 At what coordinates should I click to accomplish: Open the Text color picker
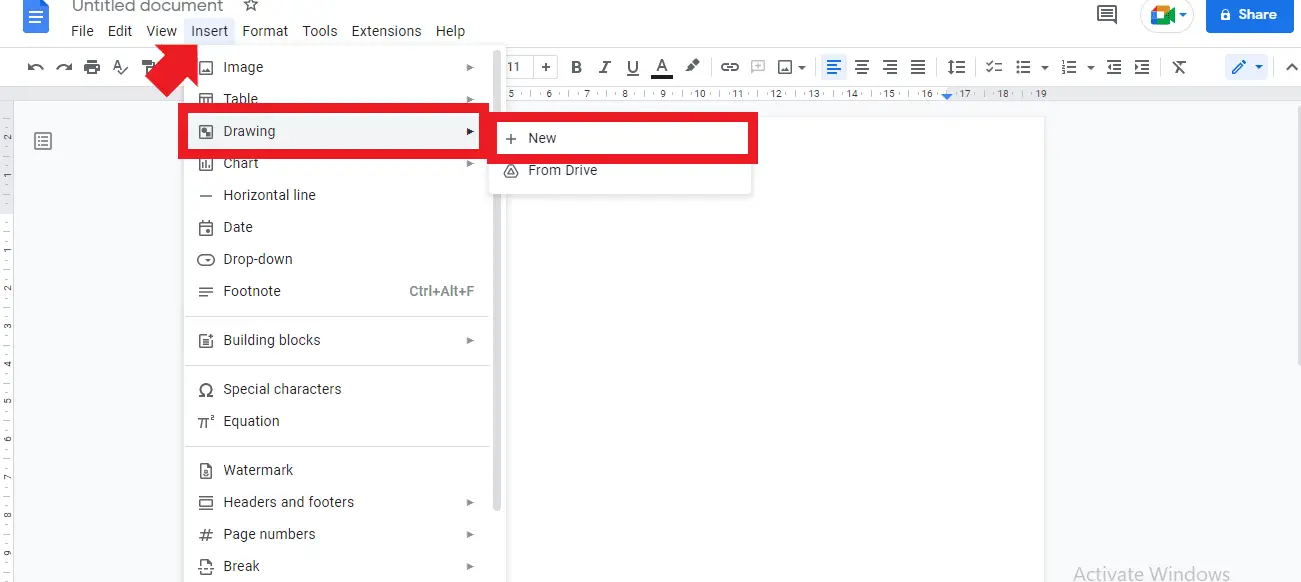click(661, 67)
